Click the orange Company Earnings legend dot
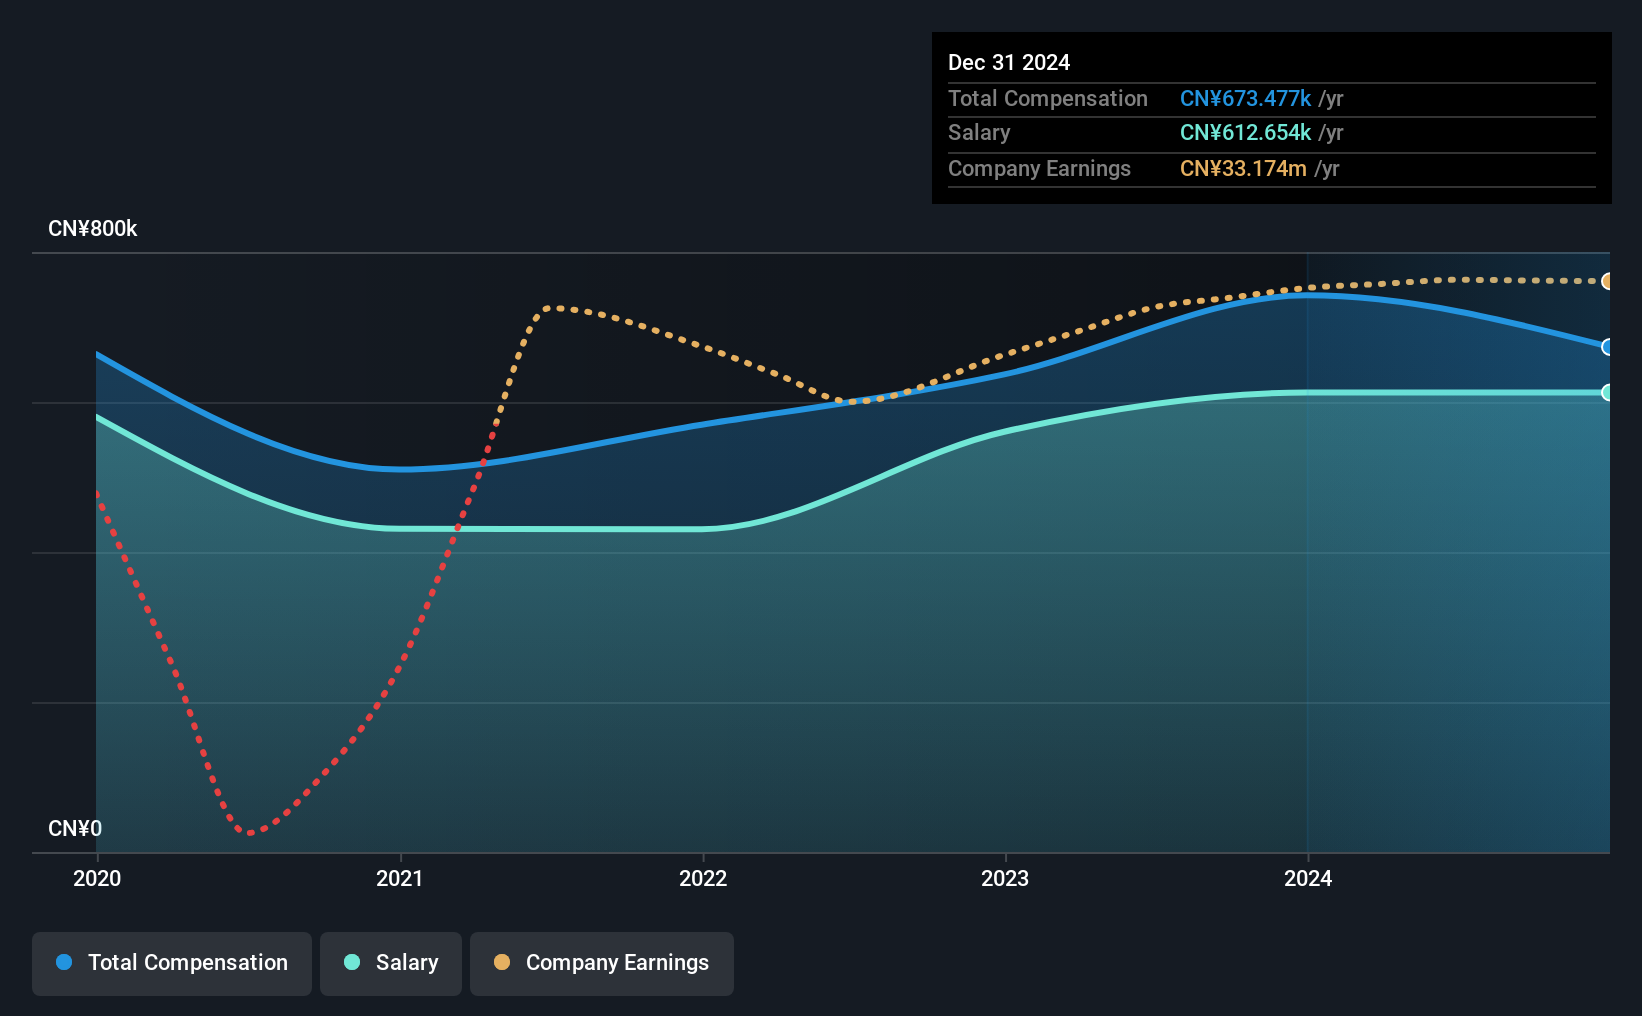 tap(502, 962)
